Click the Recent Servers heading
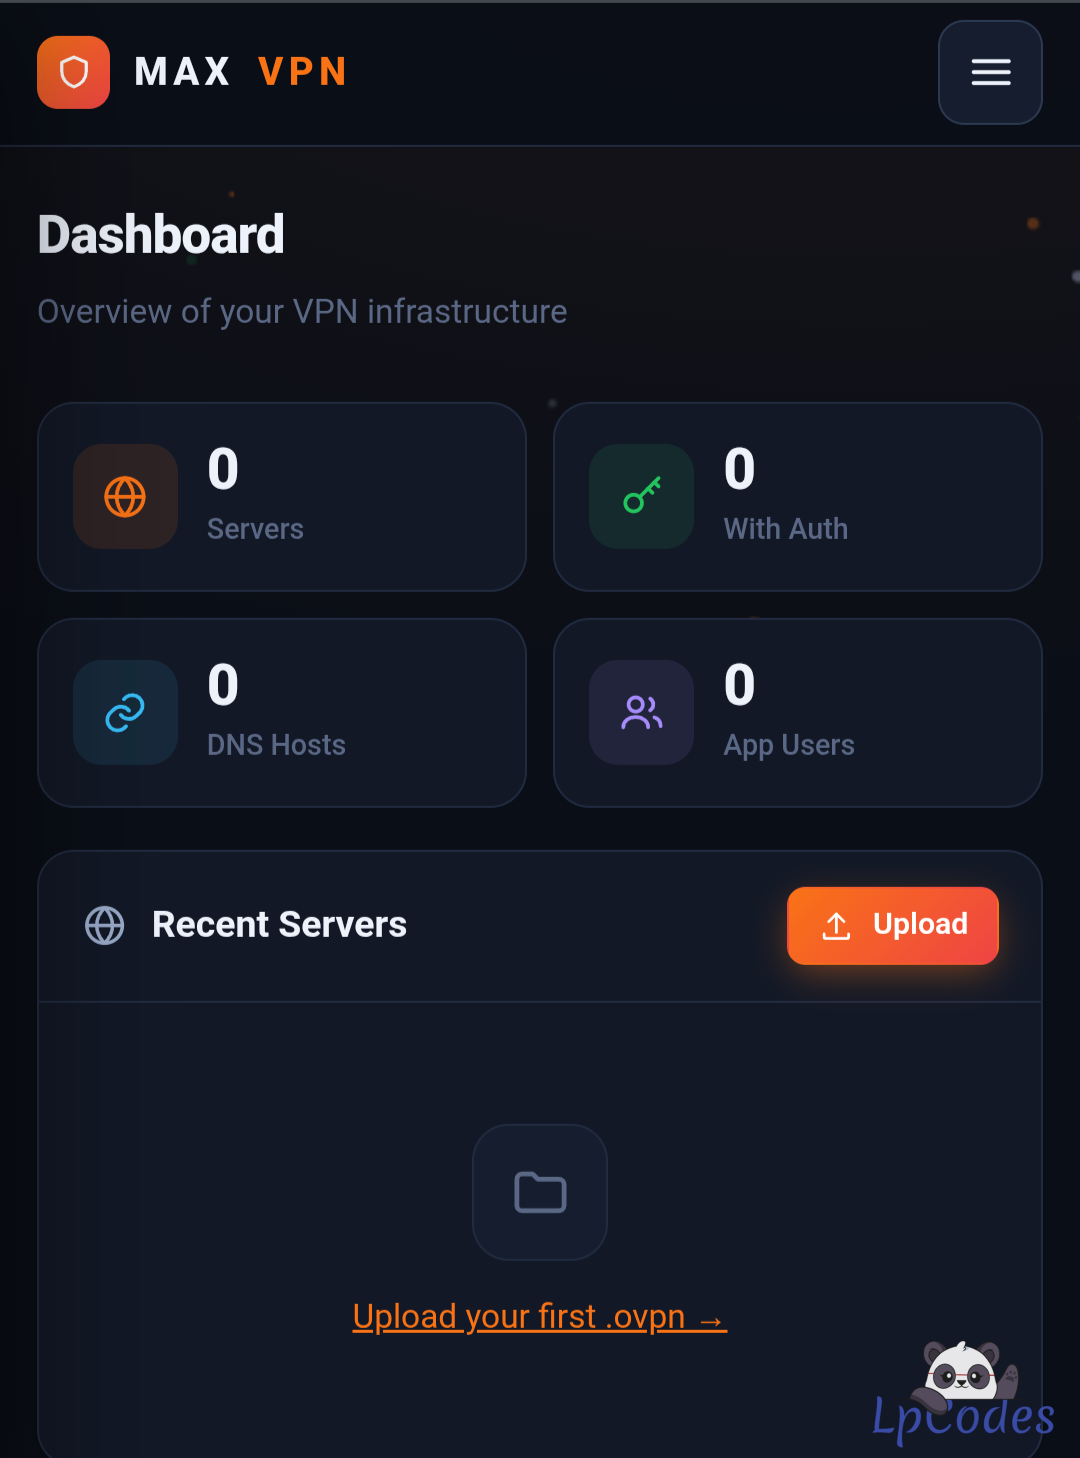The height and width of the screenshot is (1458, 1080). point(279,925)
